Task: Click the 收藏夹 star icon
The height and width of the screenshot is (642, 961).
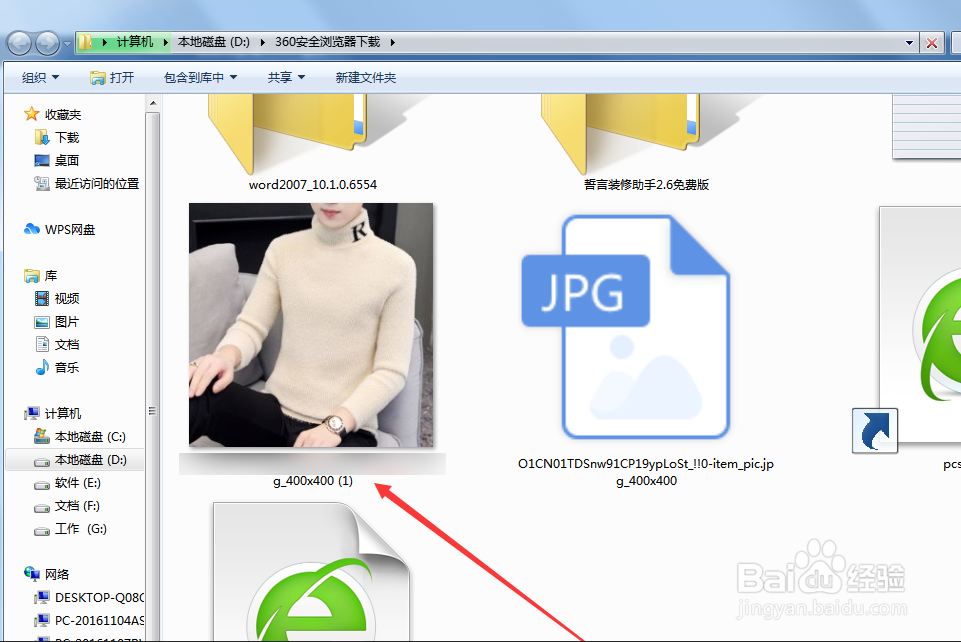Action: point(31,114)
